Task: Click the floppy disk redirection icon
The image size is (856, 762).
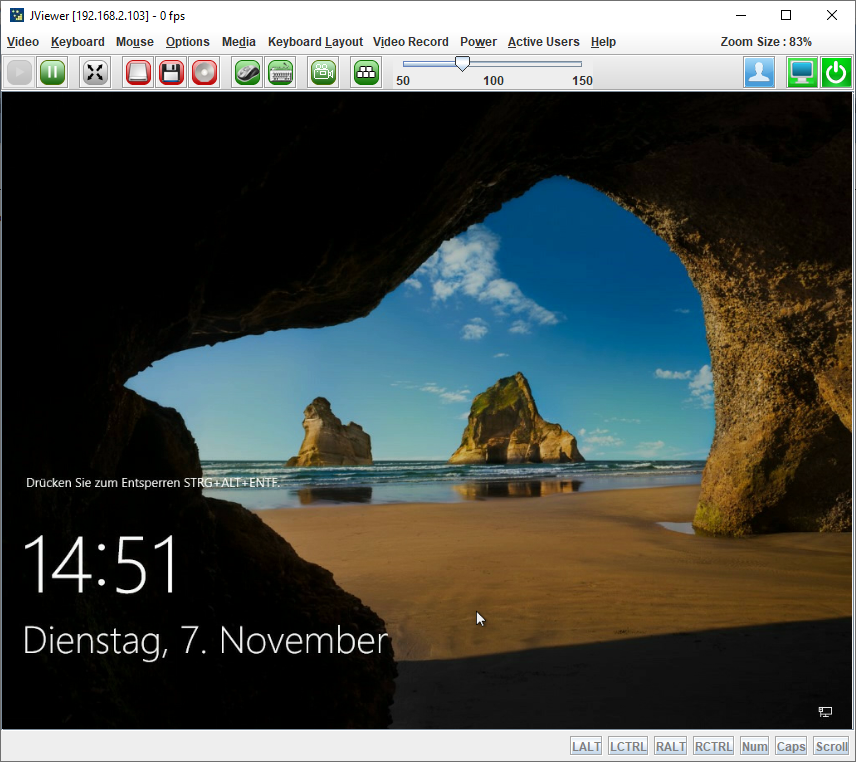Action: [x=172, y=72]
